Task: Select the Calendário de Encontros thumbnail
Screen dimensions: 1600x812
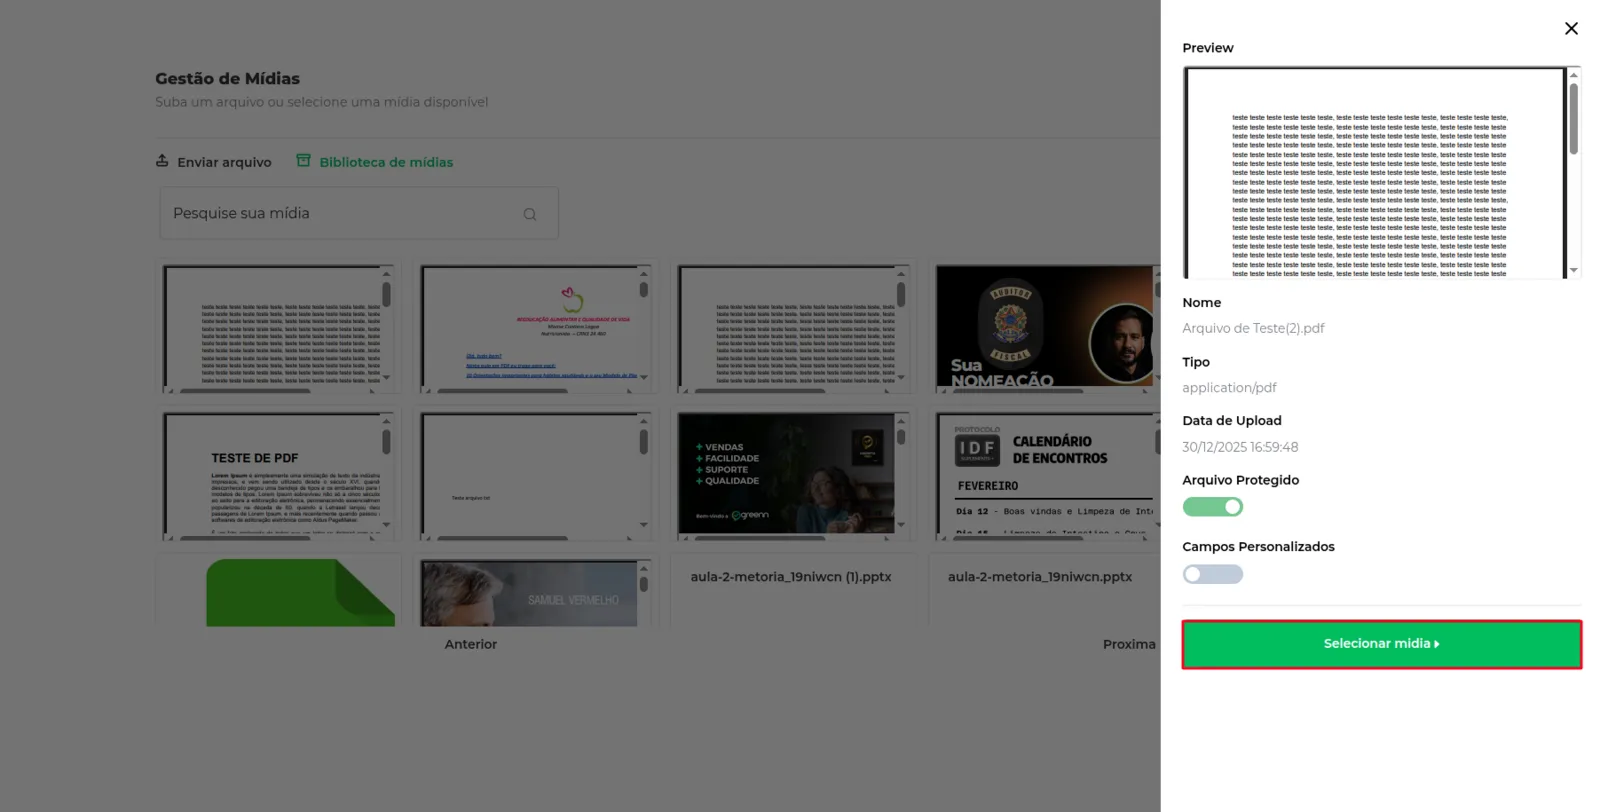Action: pyautogui.click(x=1047, y=475)
